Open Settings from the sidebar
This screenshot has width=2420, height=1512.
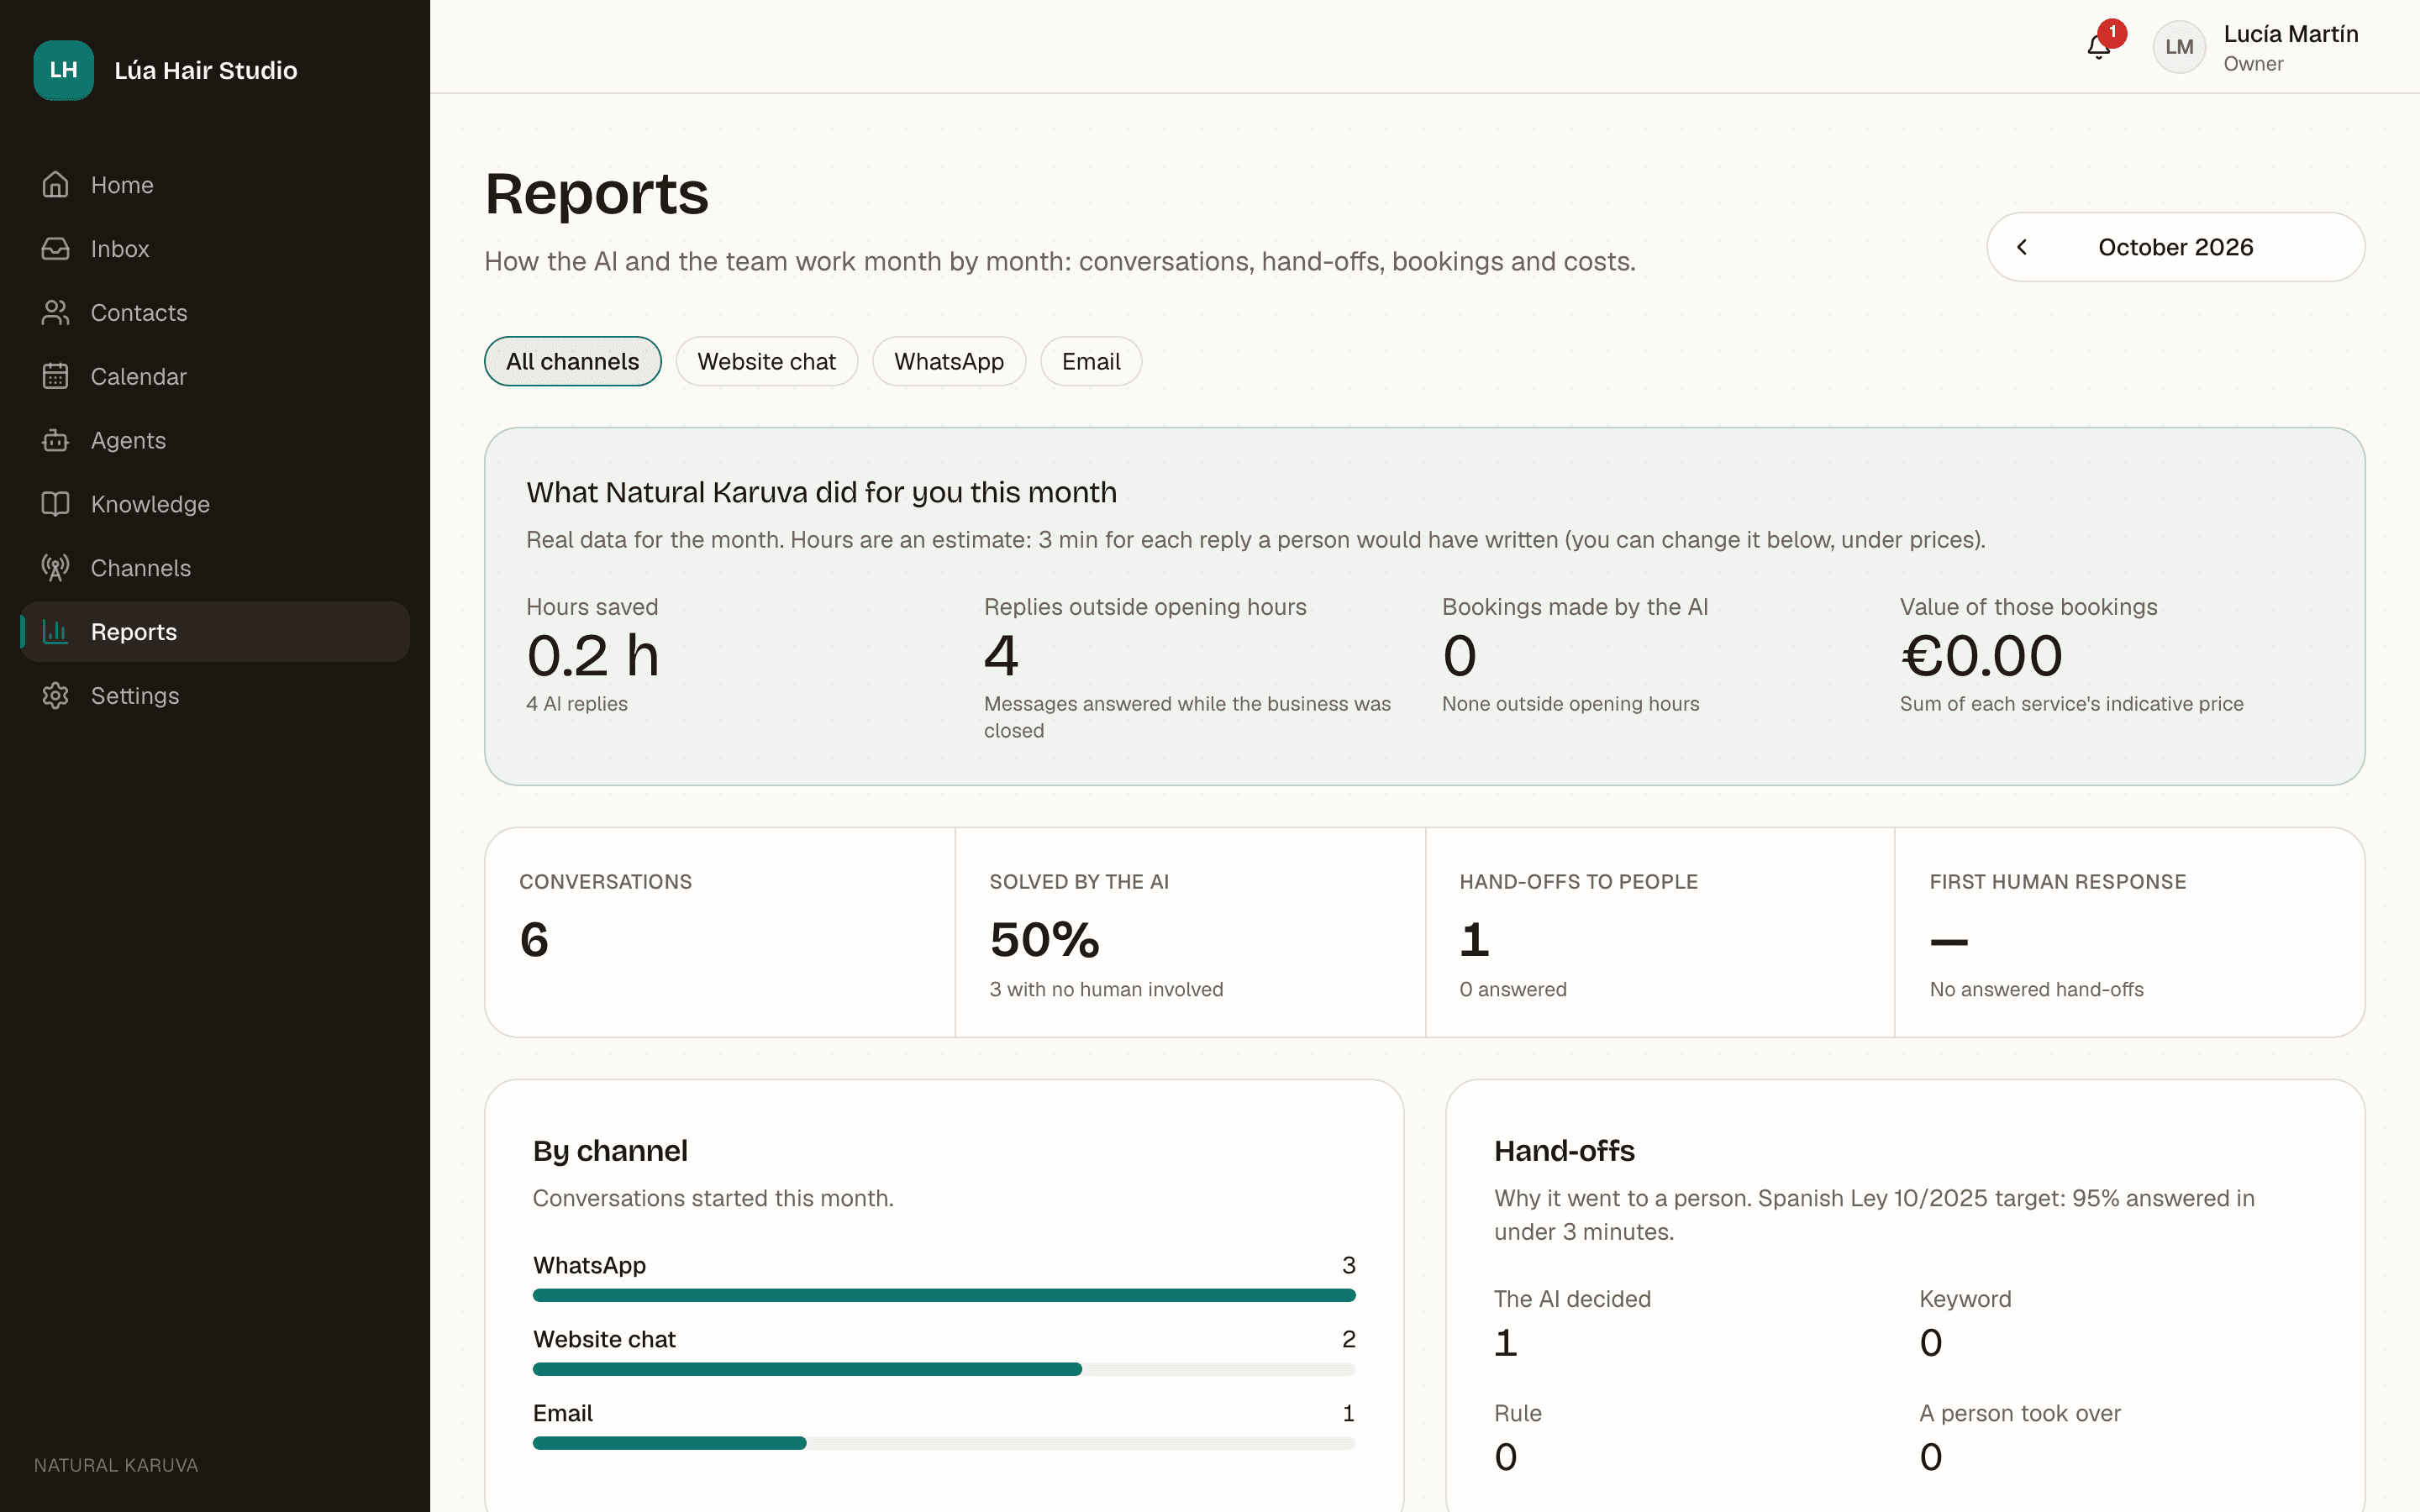tap(214, 696)
